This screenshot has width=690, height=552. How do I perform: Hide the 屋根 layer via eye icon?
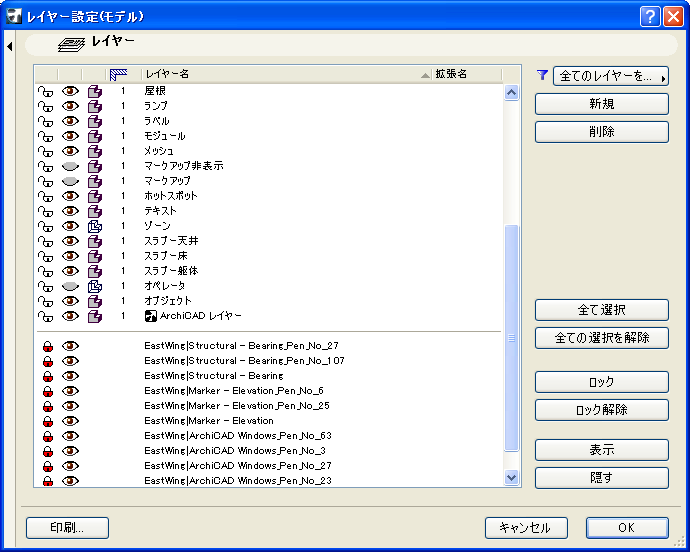click(x=70, y=91)
